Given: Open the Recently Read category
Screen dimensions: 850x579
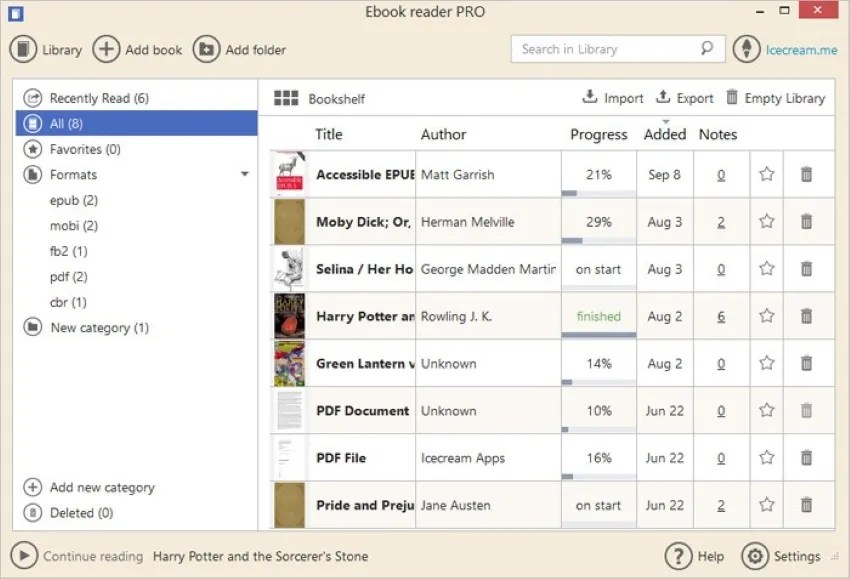Looking at the screenshot, I should 100,98.
